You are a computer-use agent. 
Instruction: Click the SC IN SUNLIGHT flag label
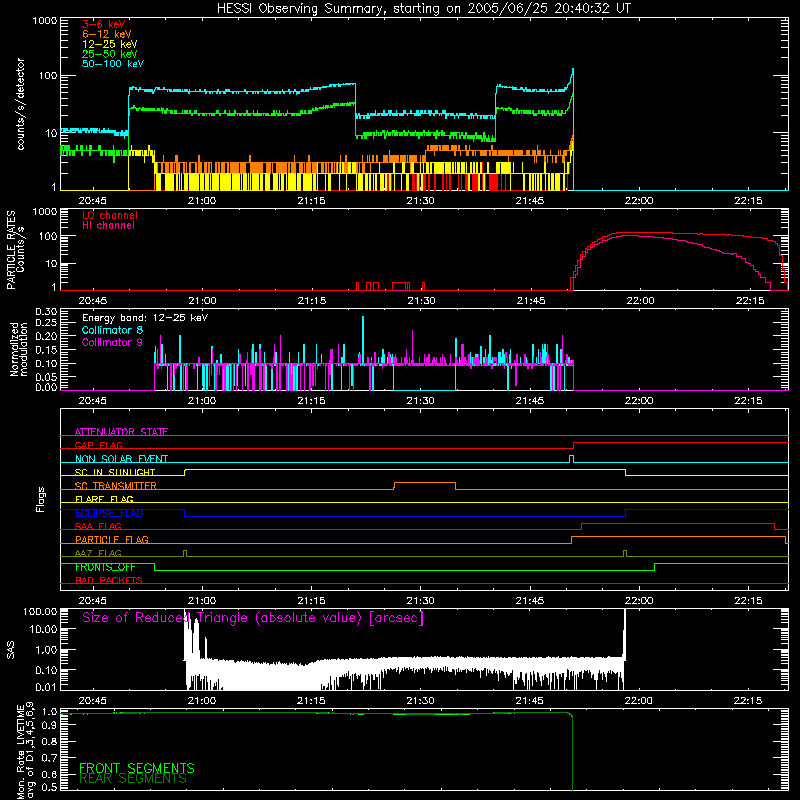point(115,472)
